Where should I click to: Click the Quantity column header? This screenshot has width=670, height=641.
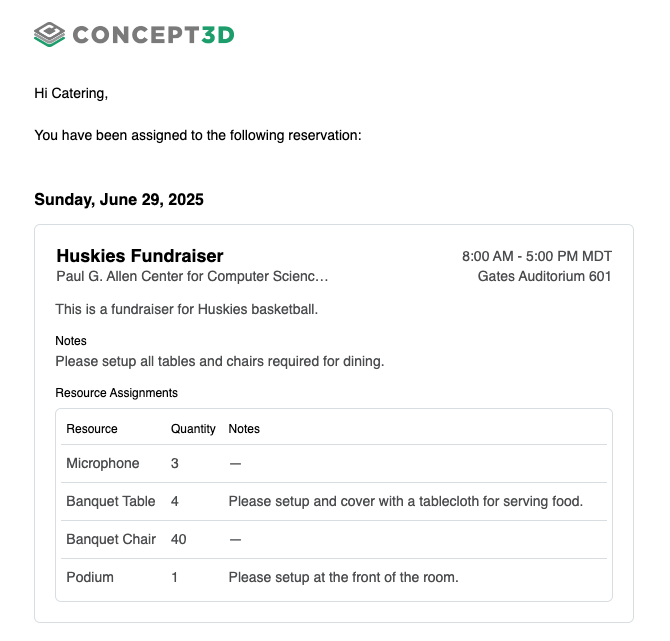pos(193,429)
